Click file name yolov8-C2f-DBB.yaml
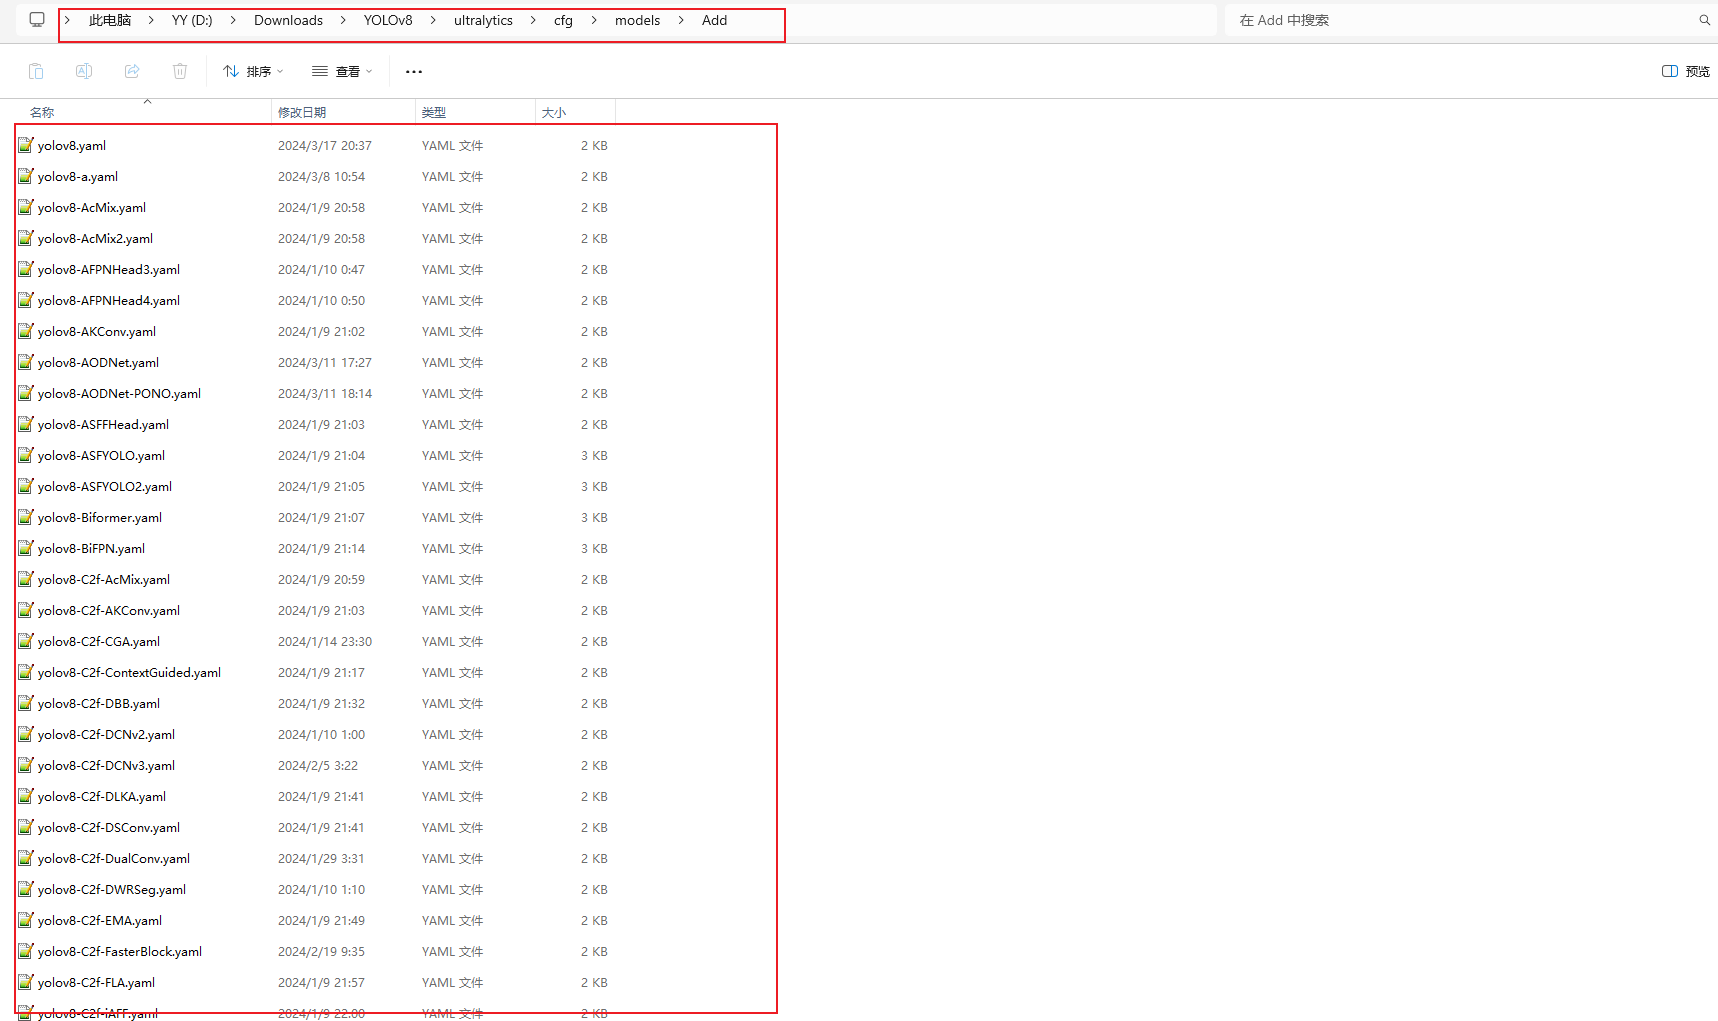Screen dimensions: 1718x1021 pyautogui.click(x=99, y=703)
